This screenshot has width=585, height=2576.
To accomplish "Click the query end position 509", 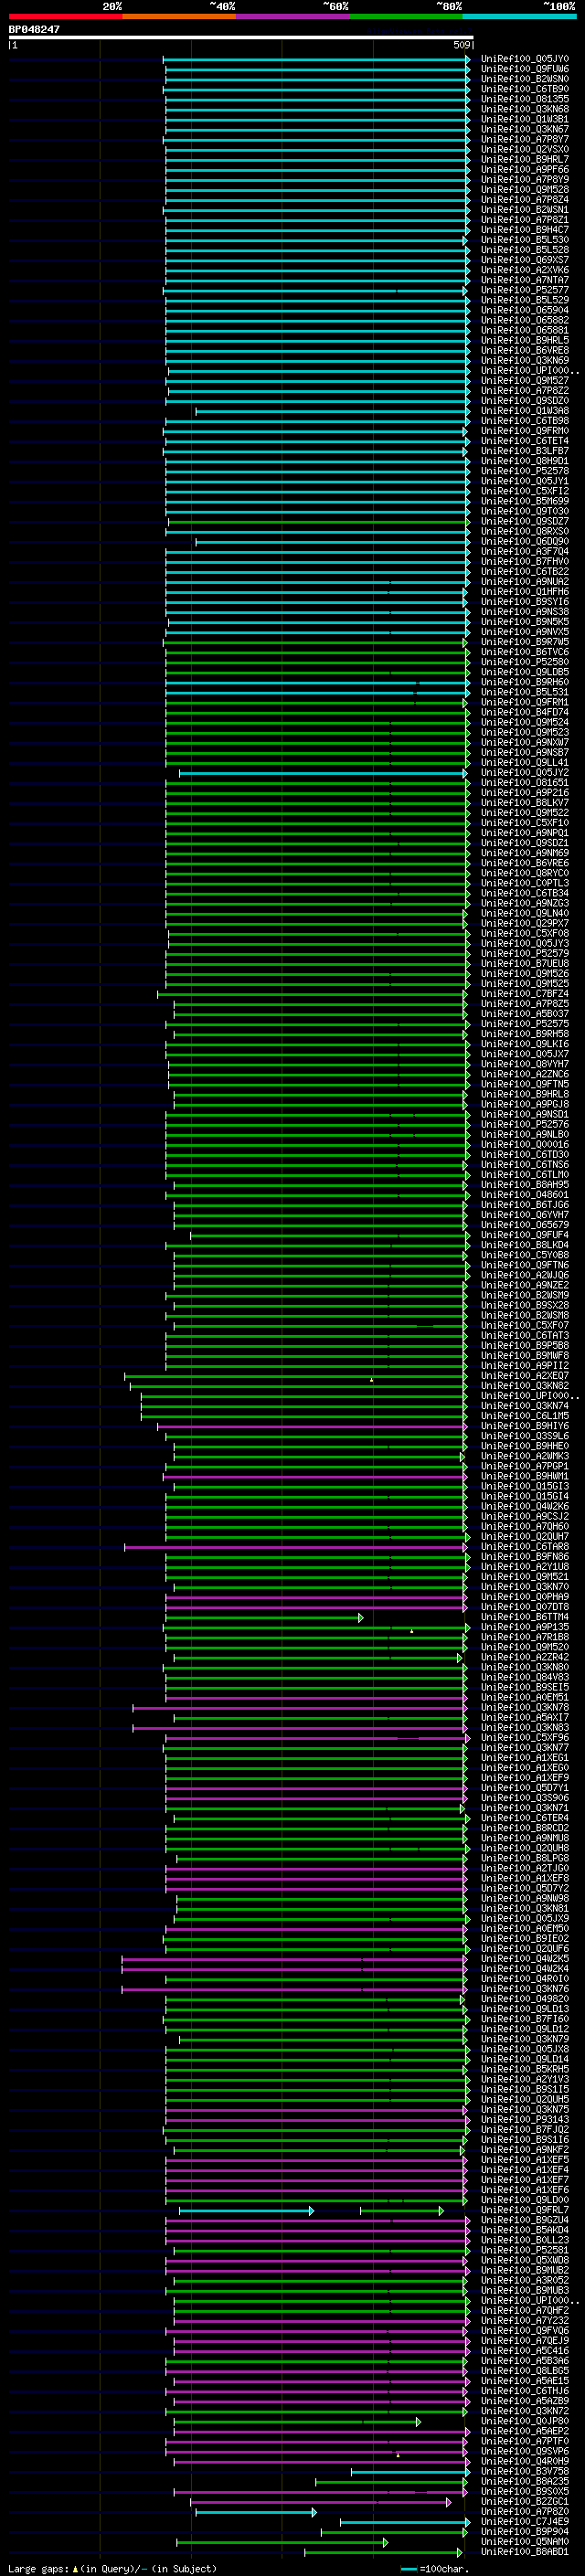I will point(462,45).
